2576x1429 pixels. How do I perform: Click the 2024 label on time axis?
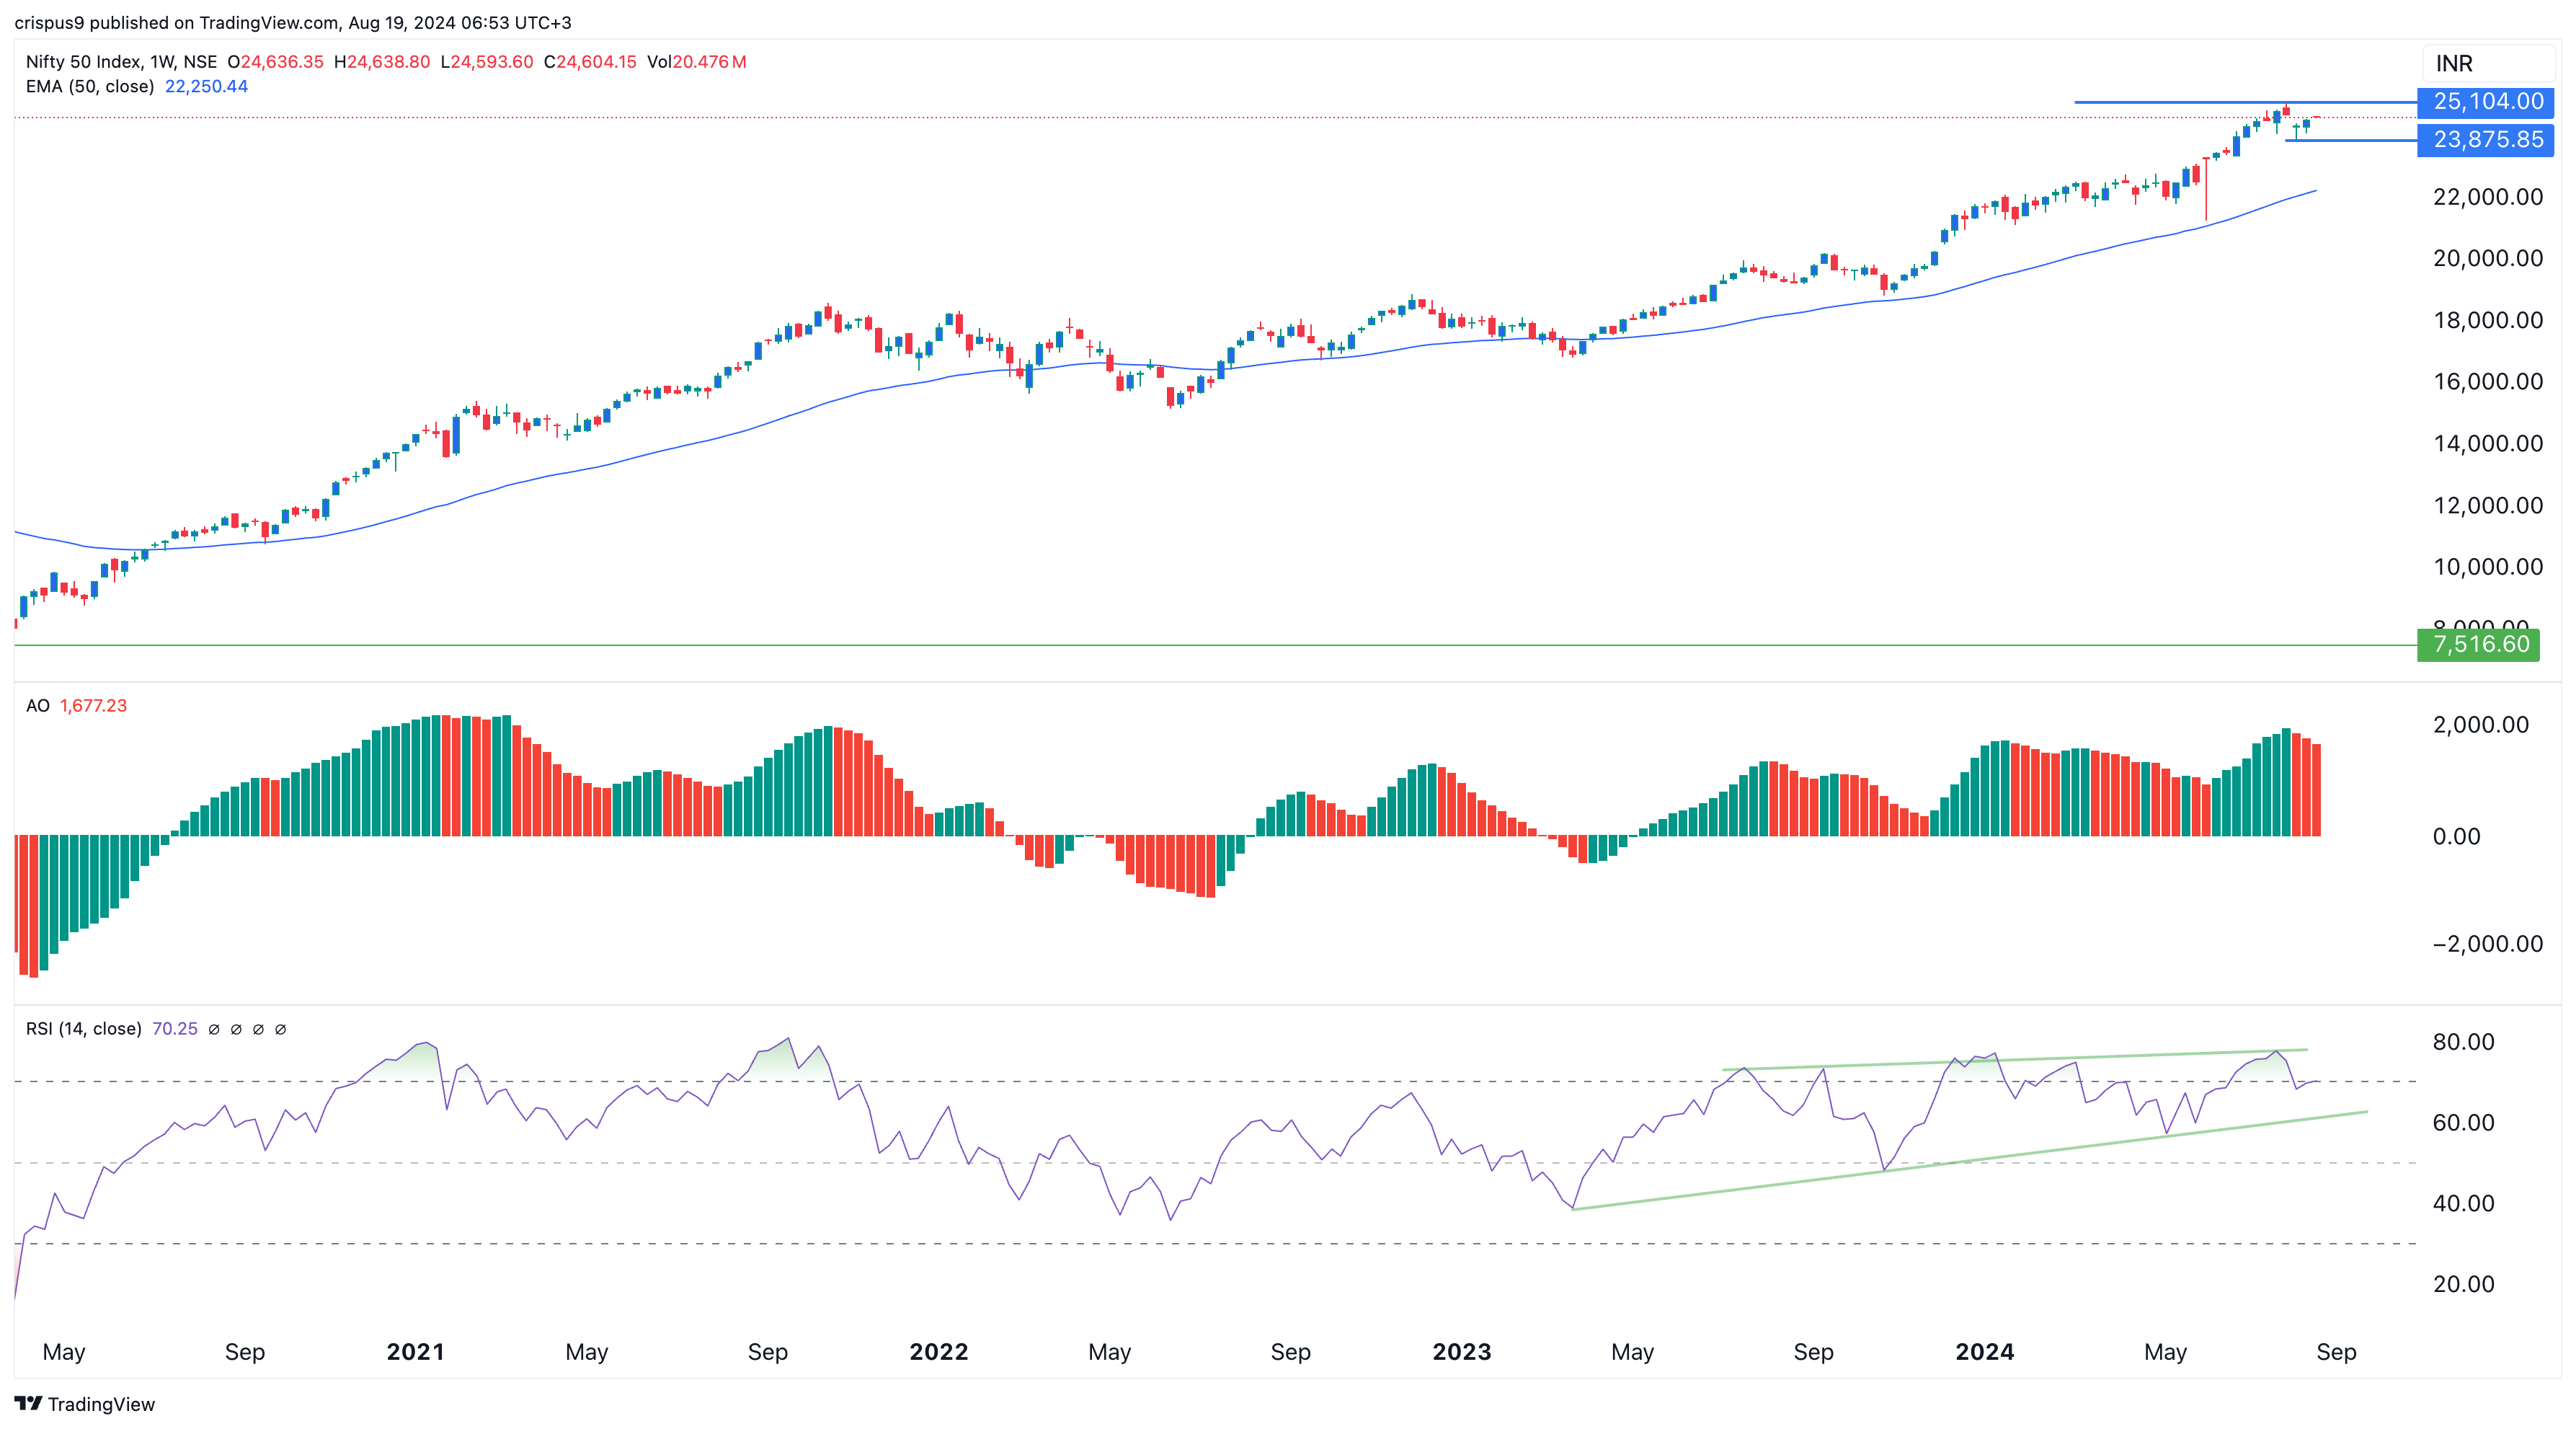click(1984, 1352)
